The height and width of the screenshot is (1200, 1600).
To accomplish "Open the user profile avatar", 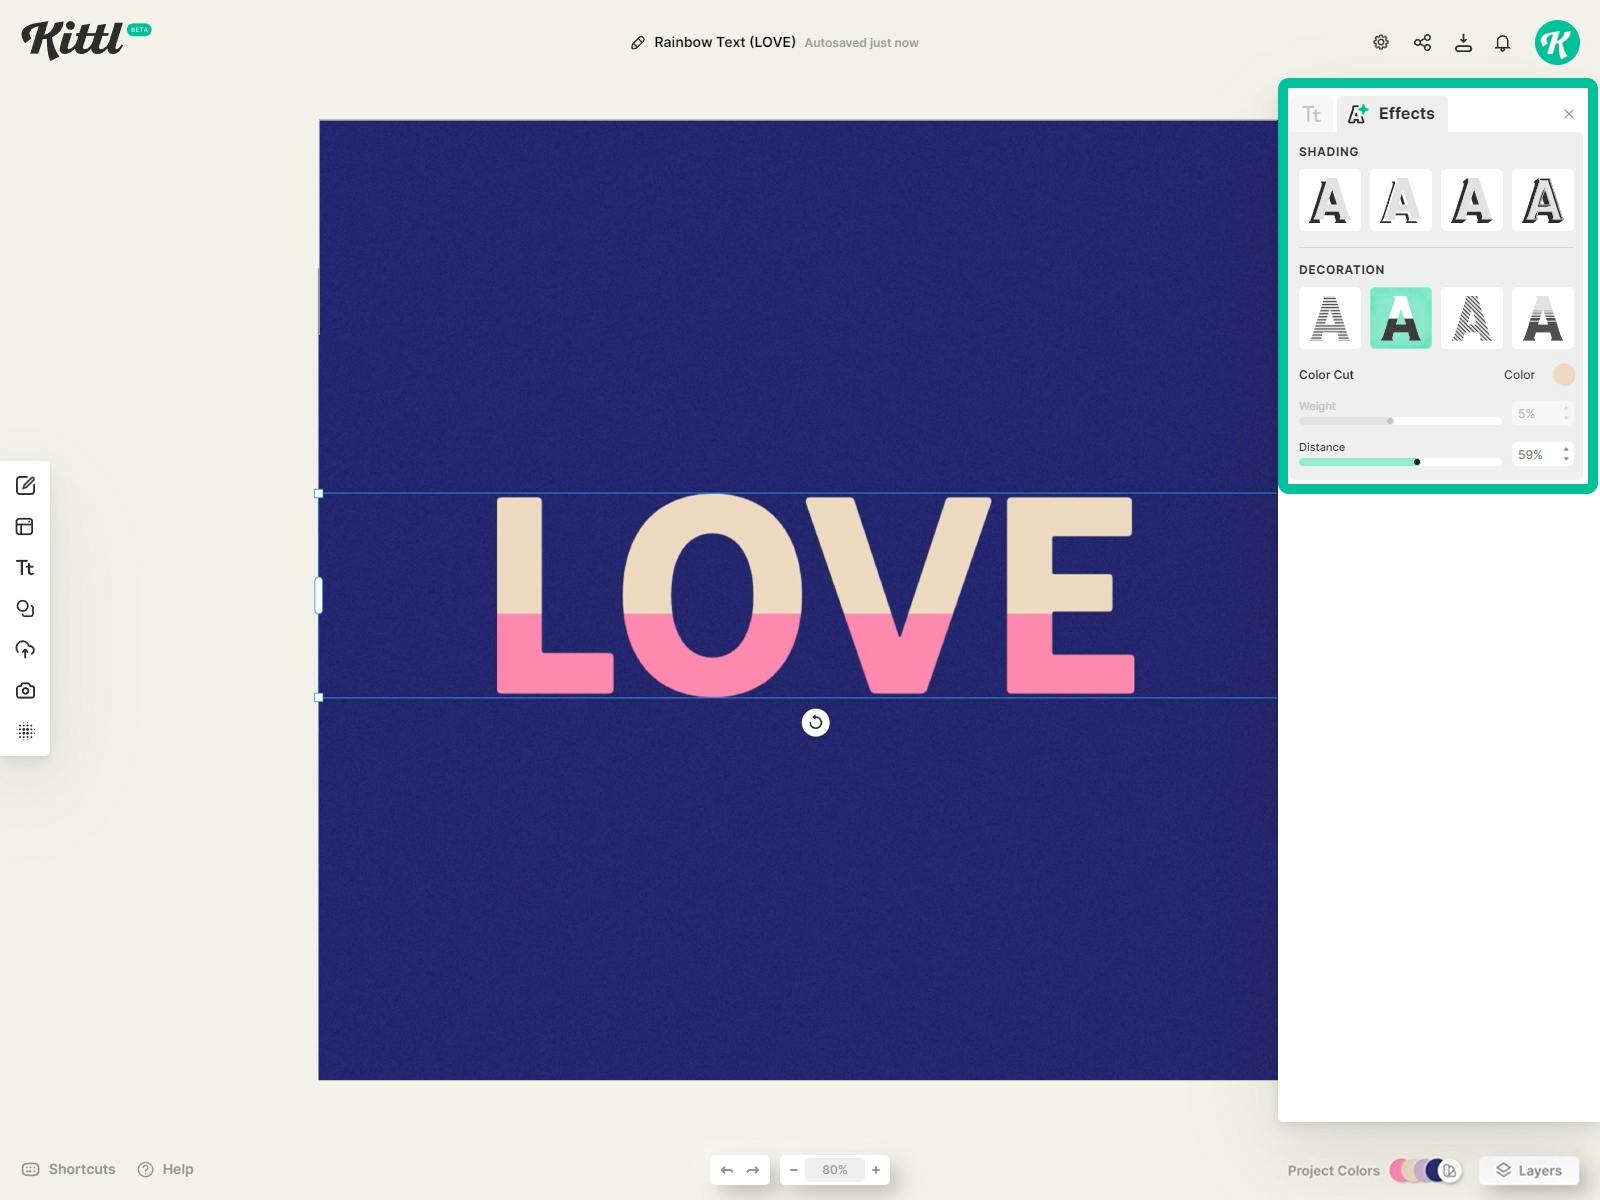I will (x=1557, y=42).
